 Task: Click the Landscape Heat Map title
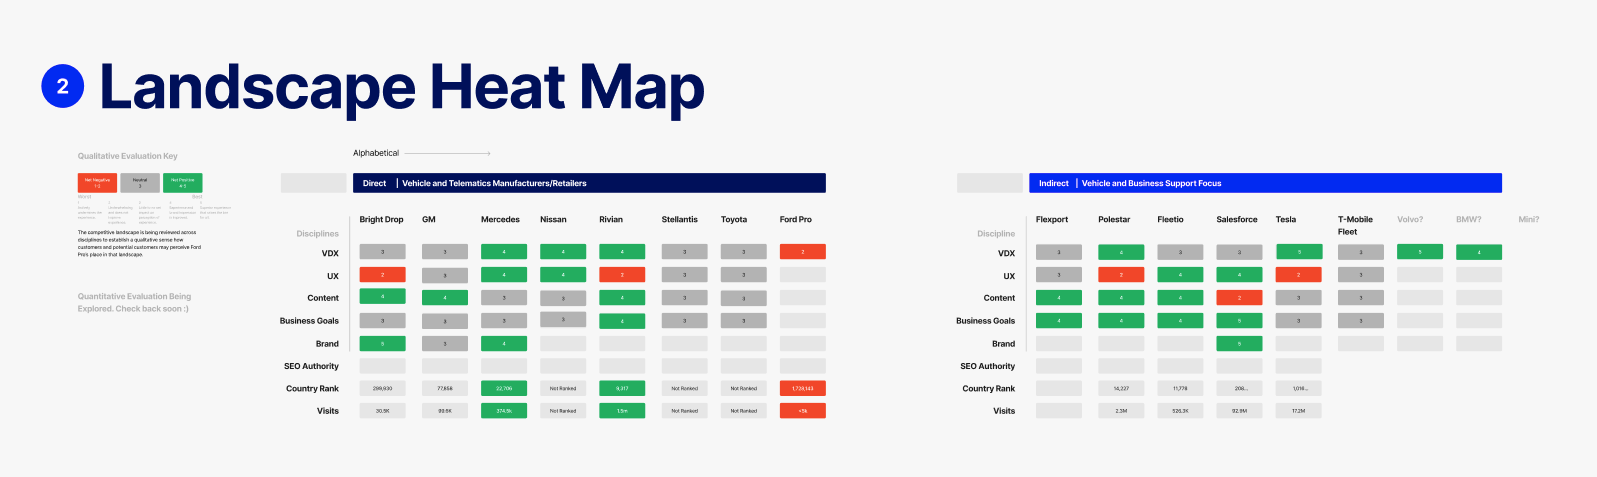(402, 87)
